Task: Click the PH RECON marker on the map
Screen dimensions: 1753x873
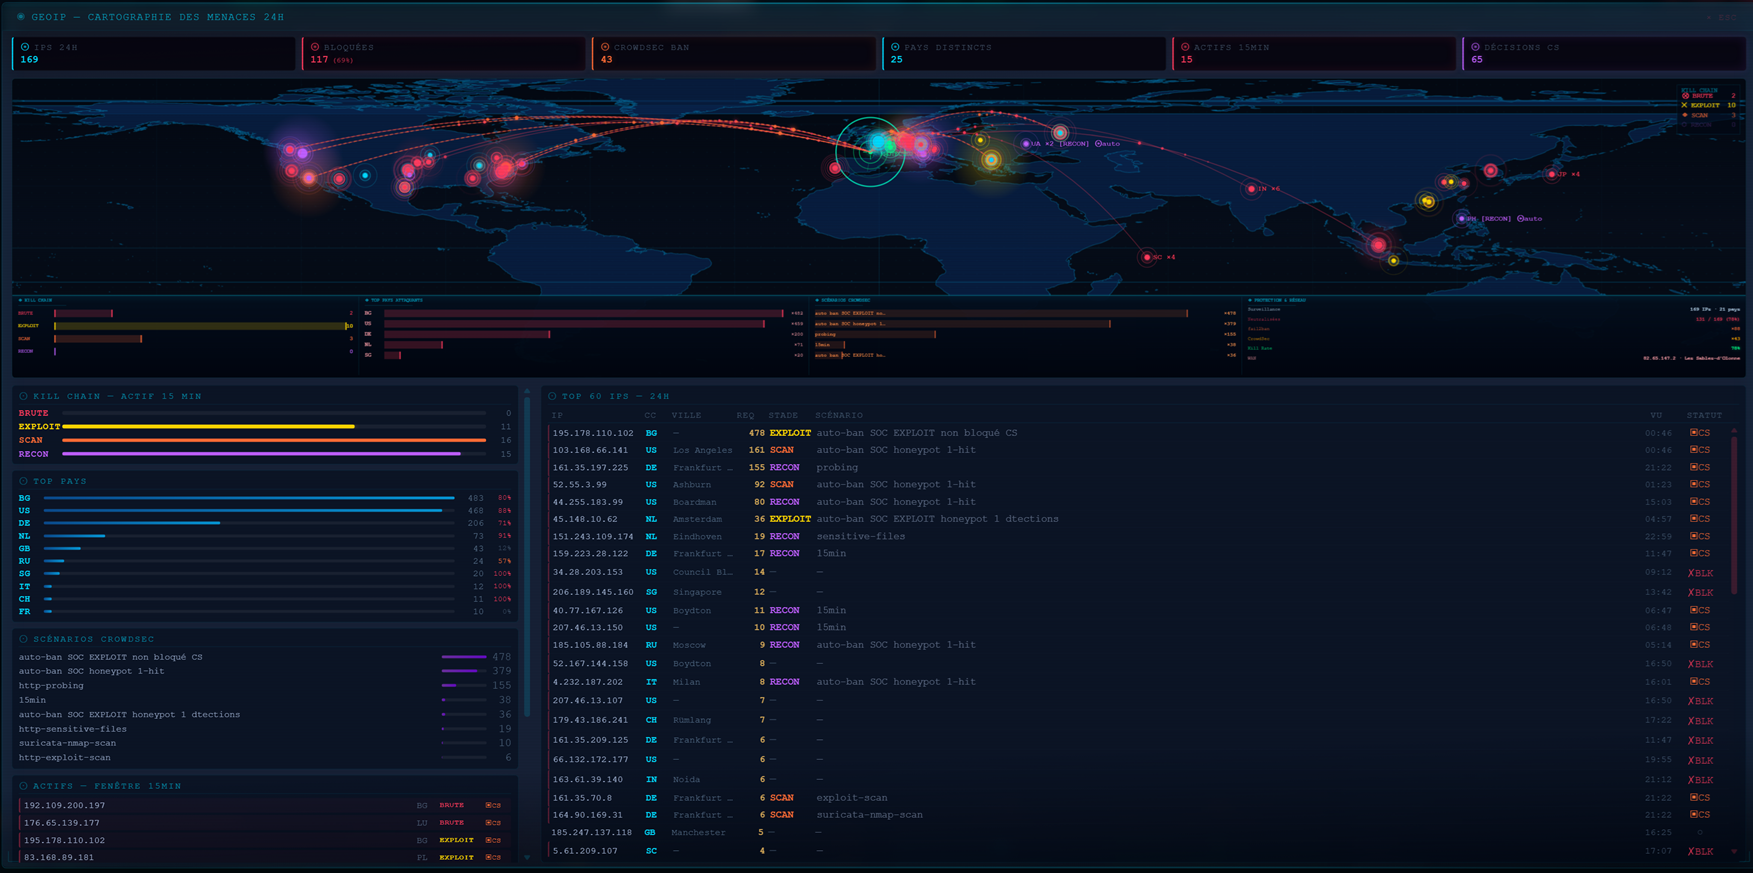Action: pos(1462,218)
